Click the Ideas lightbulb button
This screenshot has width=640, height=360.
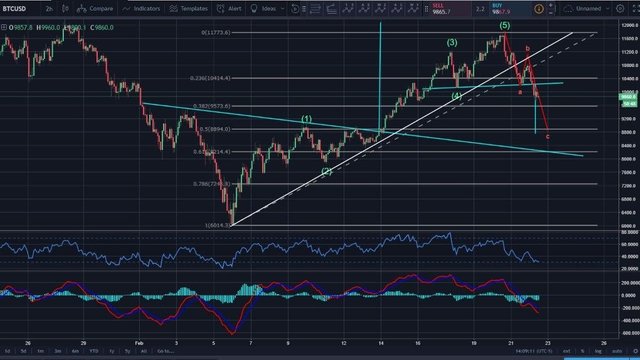point(263,9)
